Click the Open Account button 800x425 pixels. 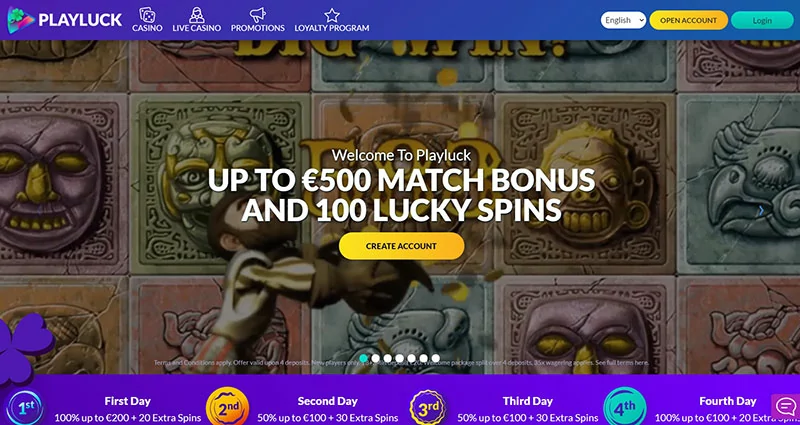pos(688,20)
